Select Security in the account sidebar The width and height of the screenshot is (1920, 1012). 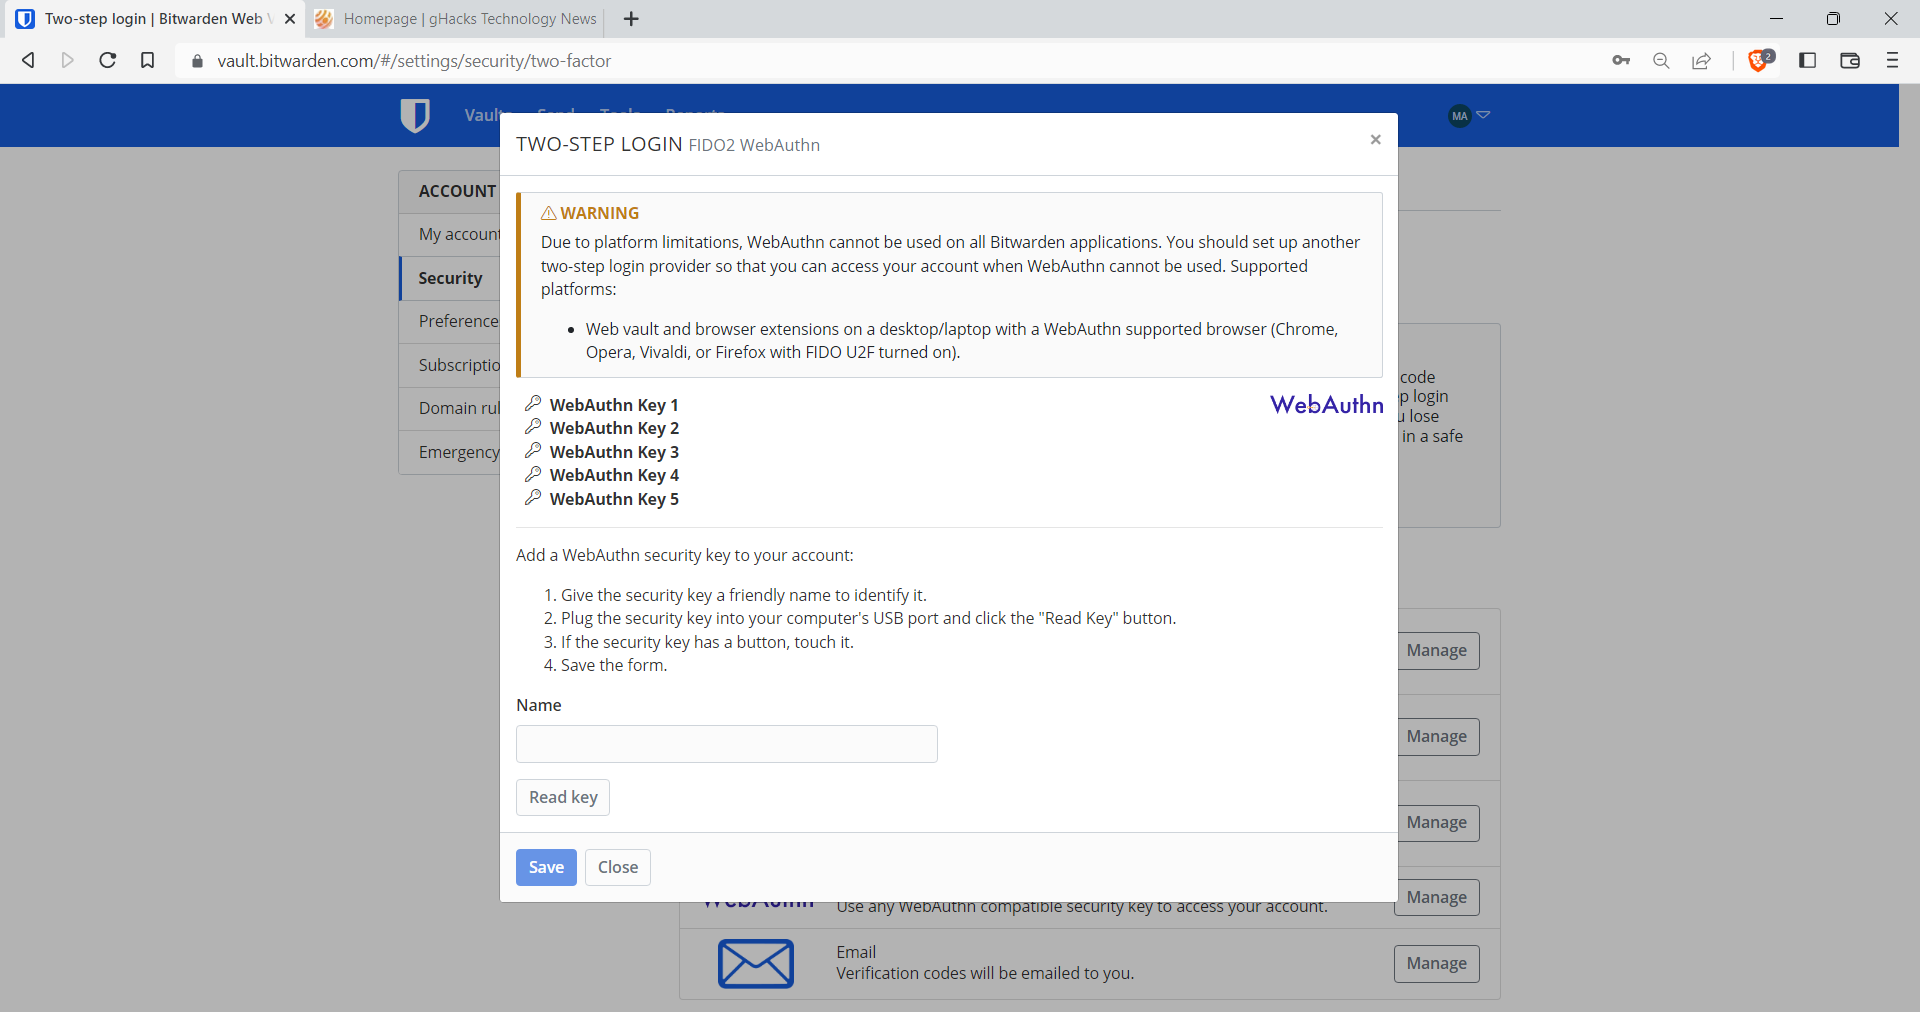pos(450,278)
